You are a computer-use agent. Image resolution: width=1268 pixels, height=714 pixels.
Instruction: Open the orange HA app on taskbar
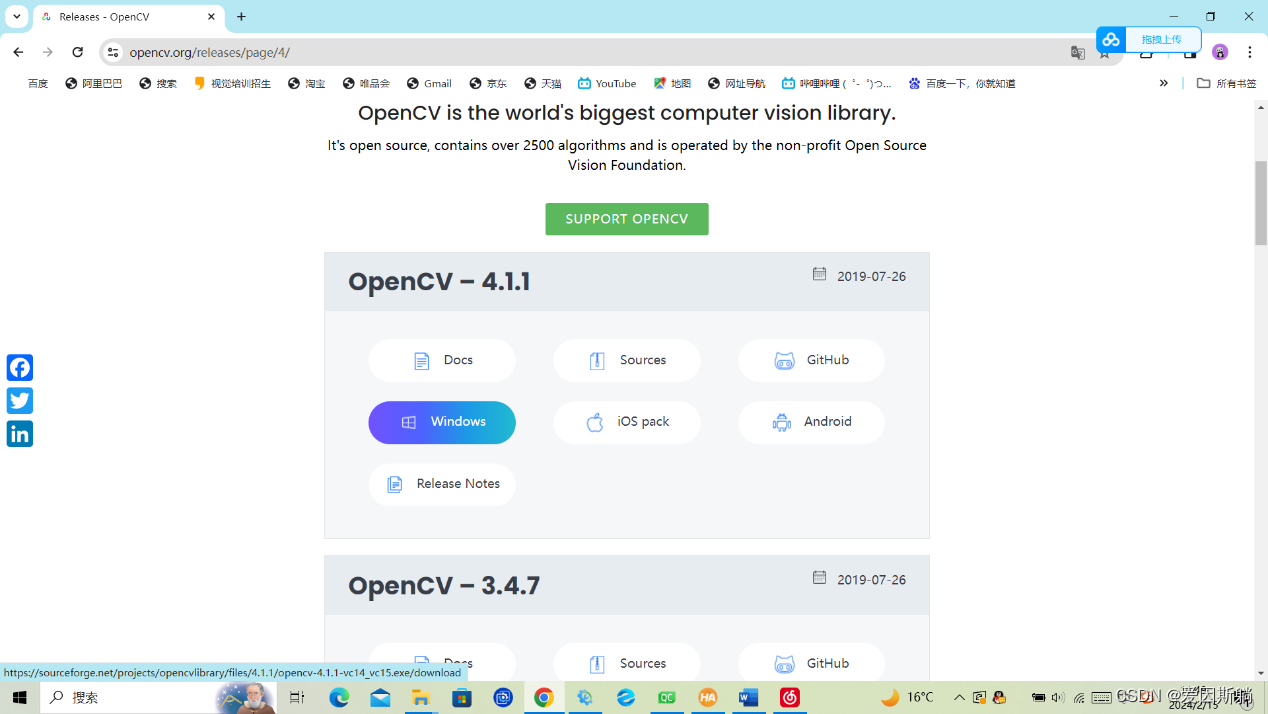click(708, 698)
